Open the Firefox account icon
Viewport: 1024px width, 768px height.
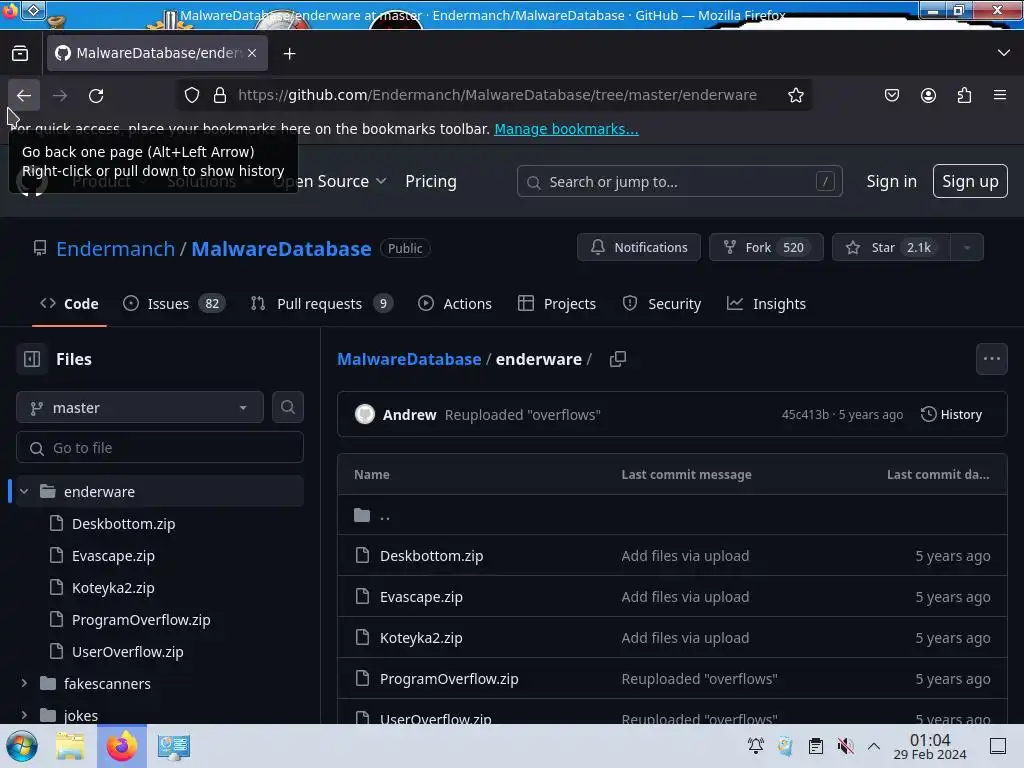928,95
